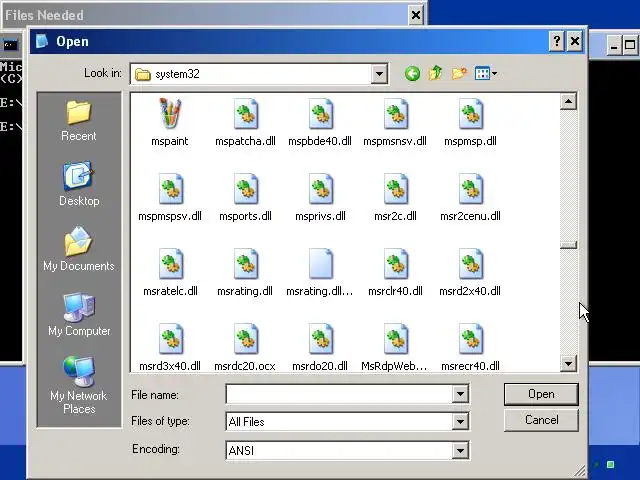This screenshot has height=480, width=640.
Task: Create a new folder
Action: (459, 73)
